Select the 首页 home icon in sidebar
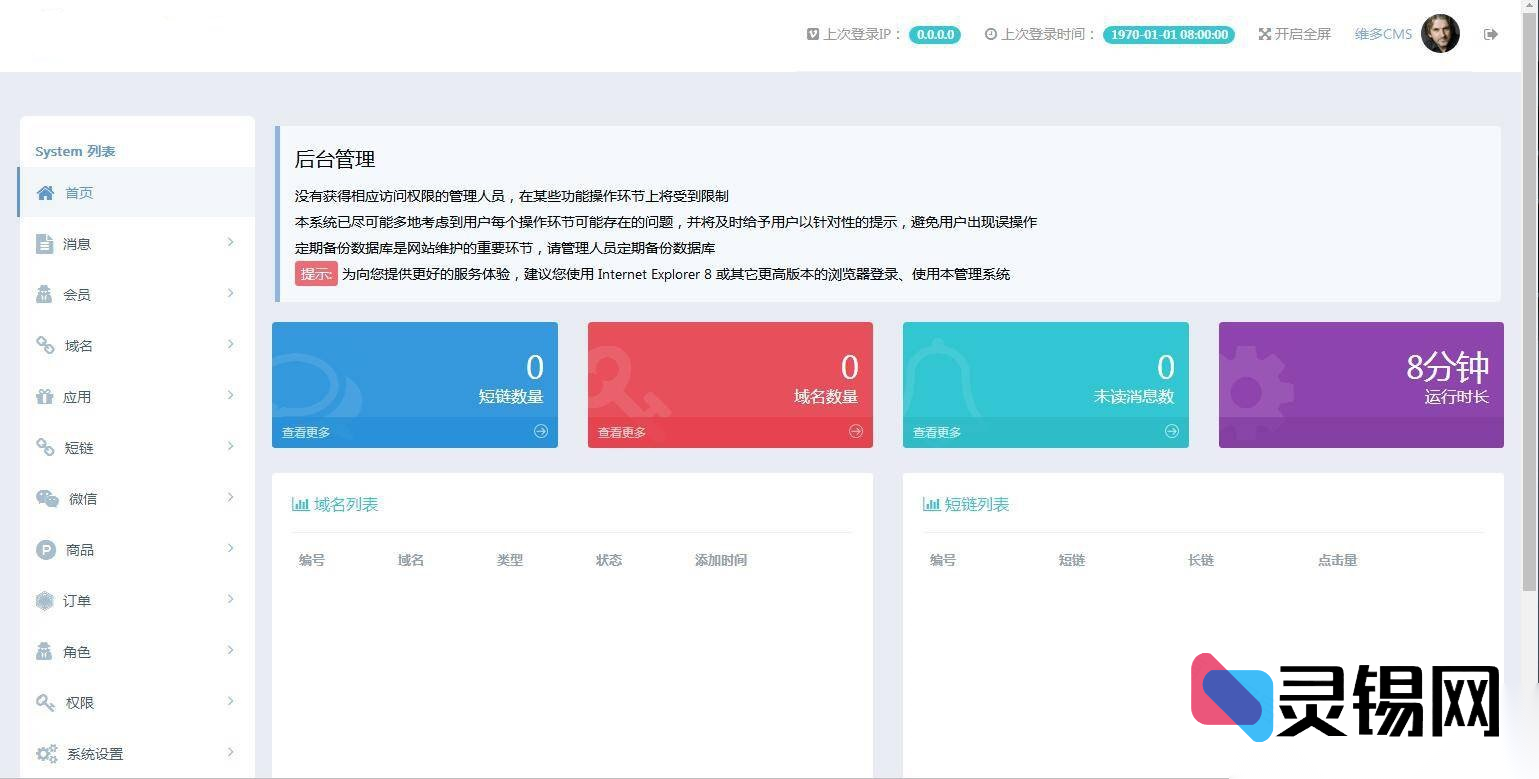1539x779 pixels. coord(45,192)
